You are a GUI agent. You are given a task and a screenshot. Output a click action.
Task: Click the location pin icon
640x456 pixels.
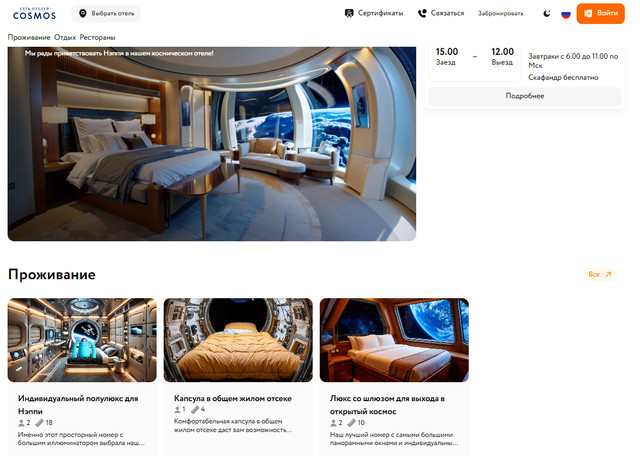(82, 13)
